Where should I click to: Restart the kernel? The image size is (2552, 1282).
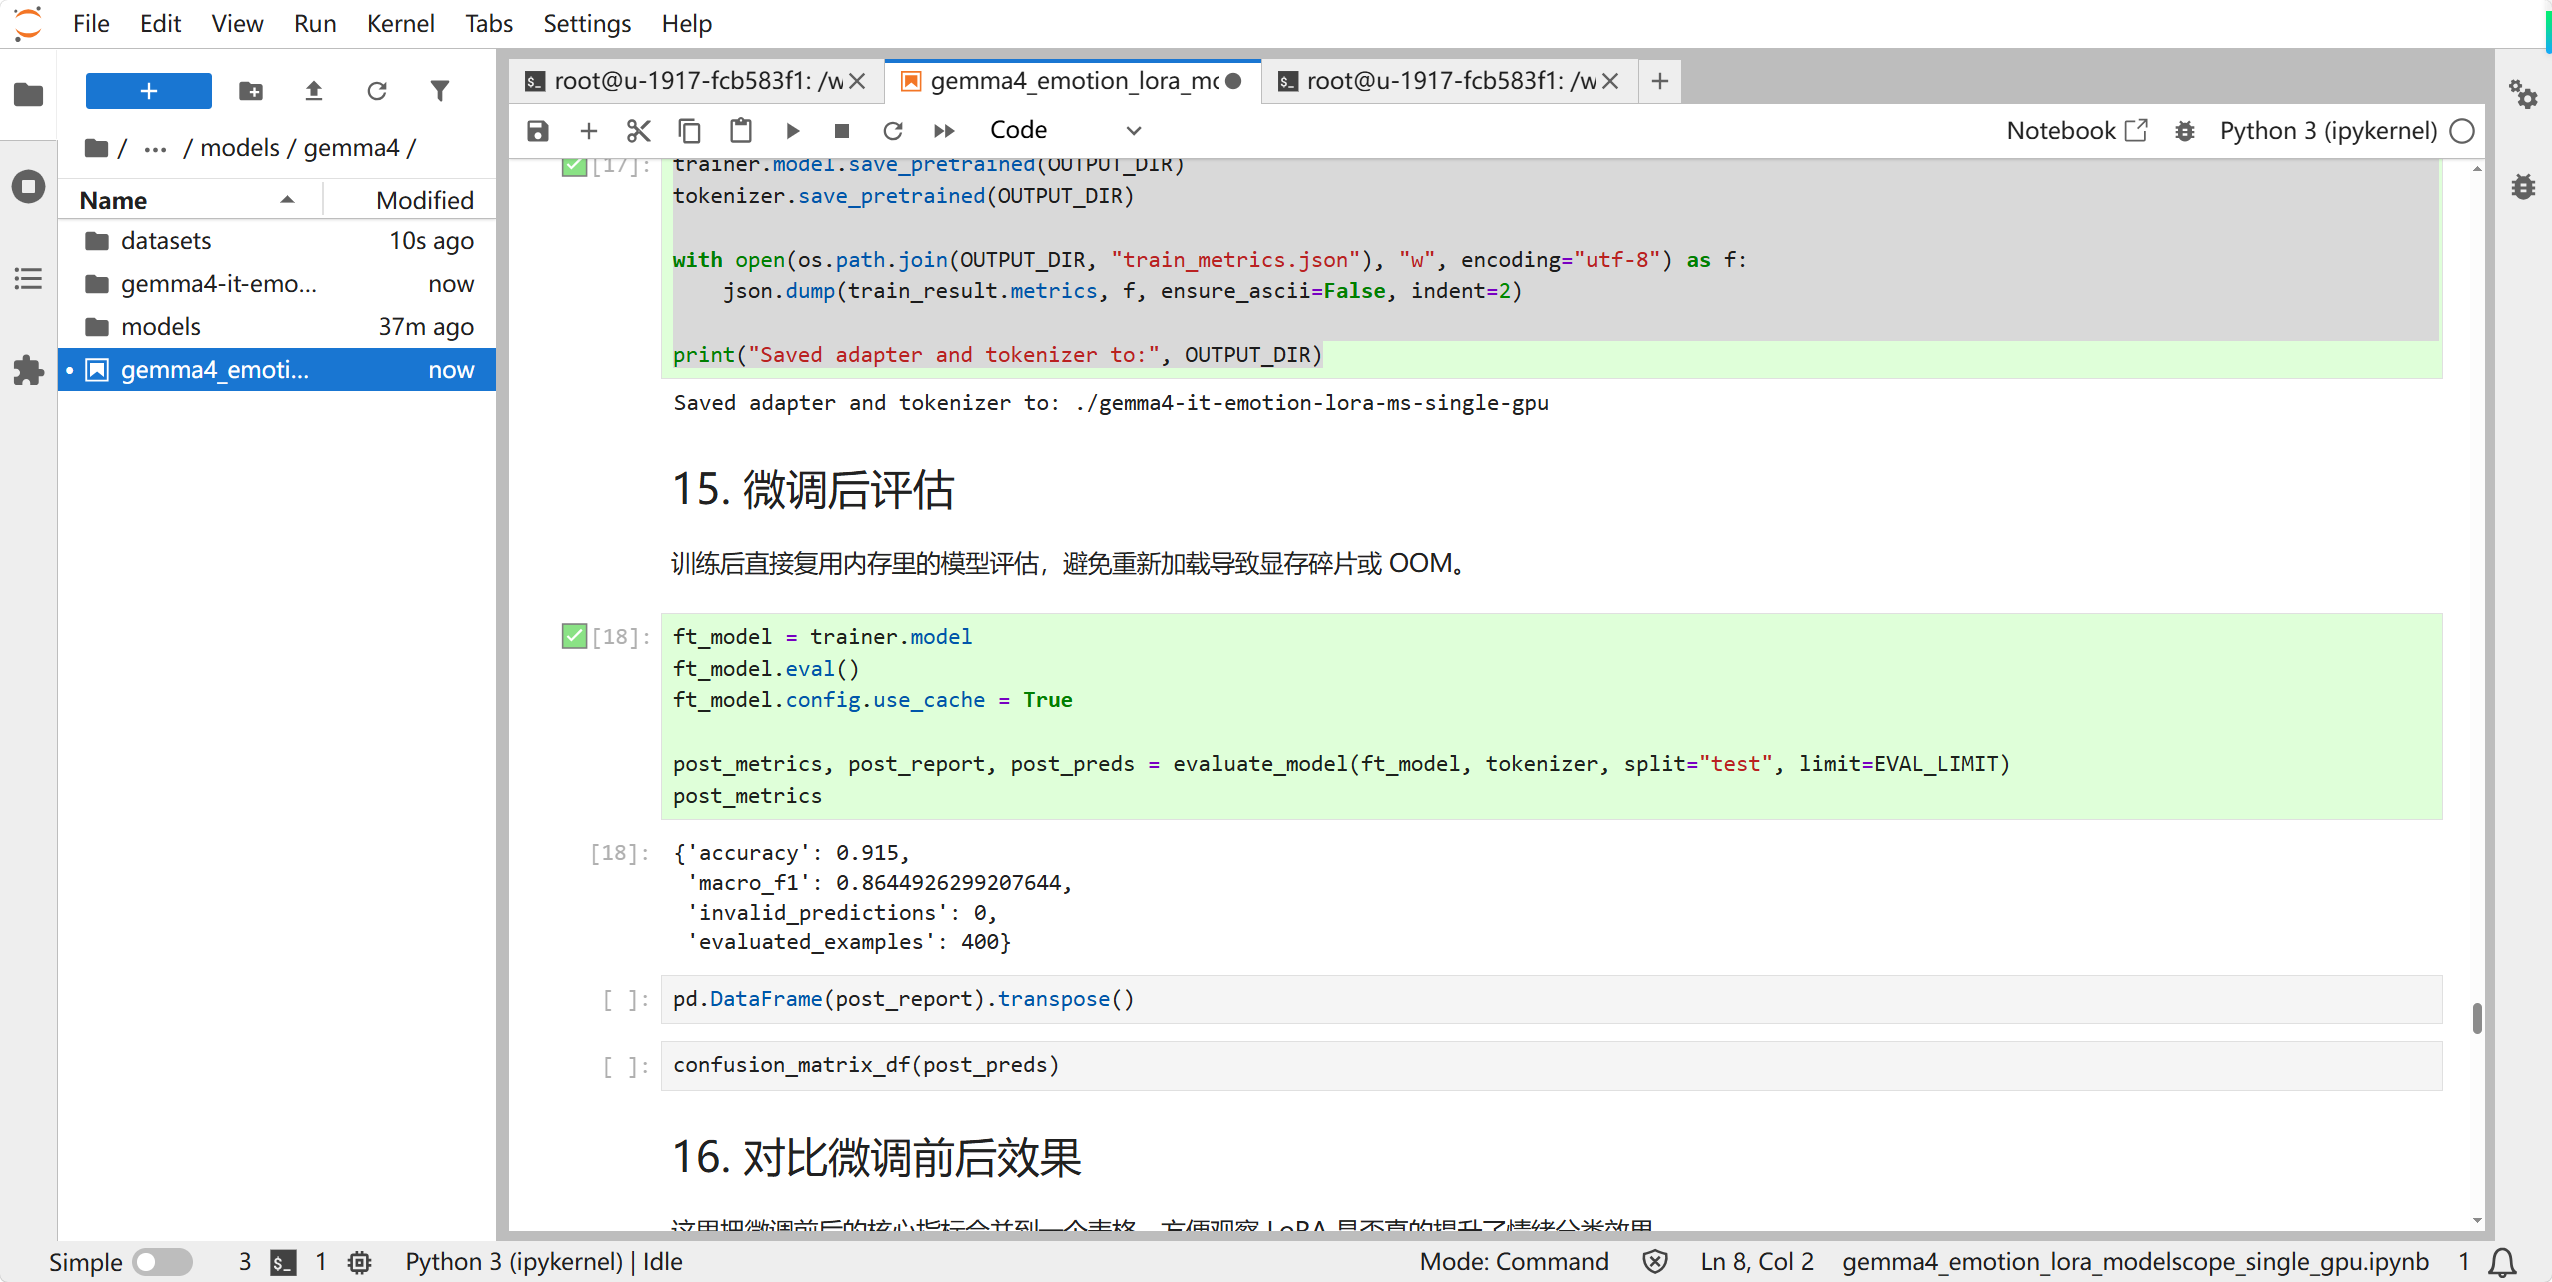tap(893, 131)
